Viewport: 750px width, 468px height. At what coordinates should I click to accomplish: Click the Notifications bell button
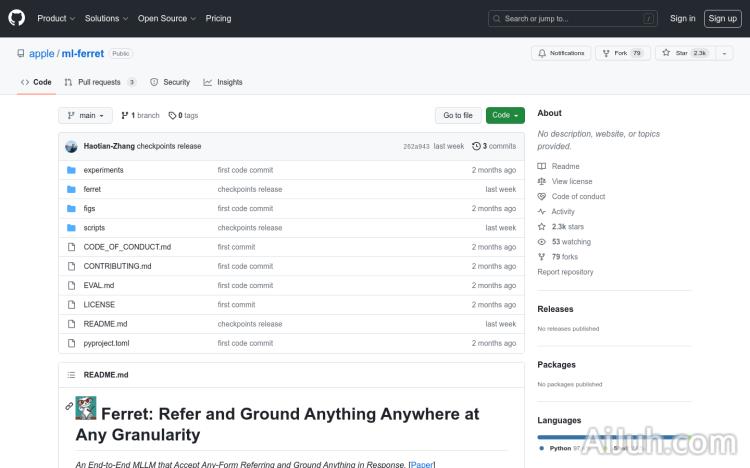pos(561,53)
